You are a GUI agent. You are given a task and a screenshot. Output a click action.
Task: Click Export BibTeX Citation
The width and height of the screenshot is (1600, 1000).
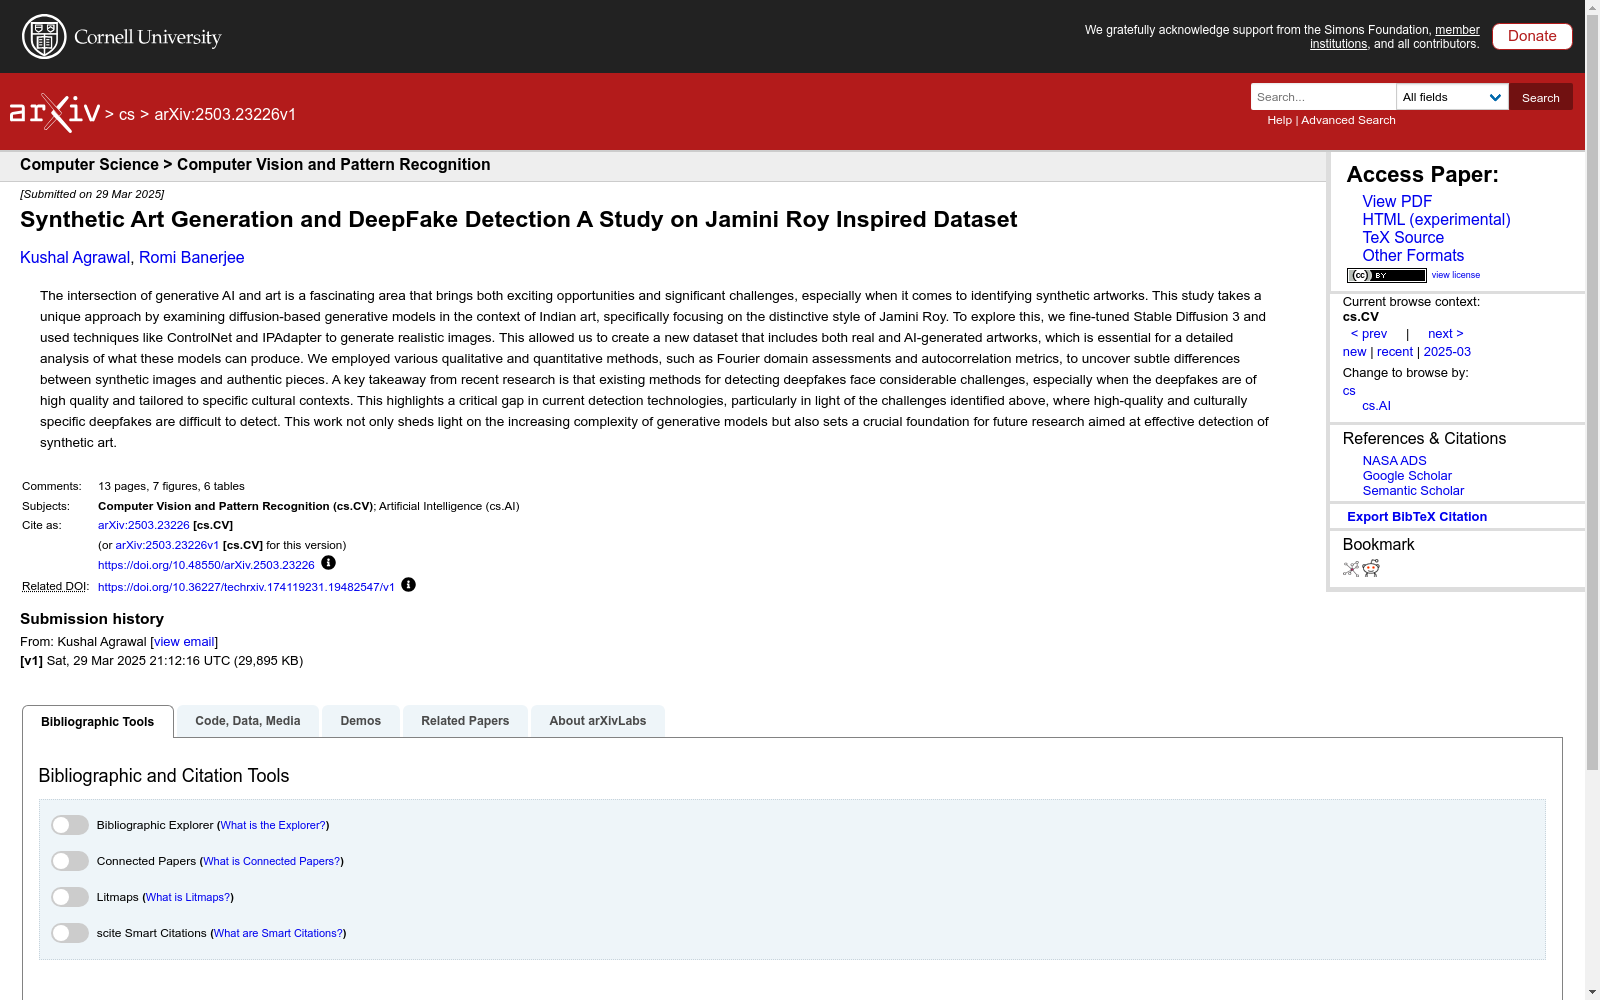(1417, 517)
